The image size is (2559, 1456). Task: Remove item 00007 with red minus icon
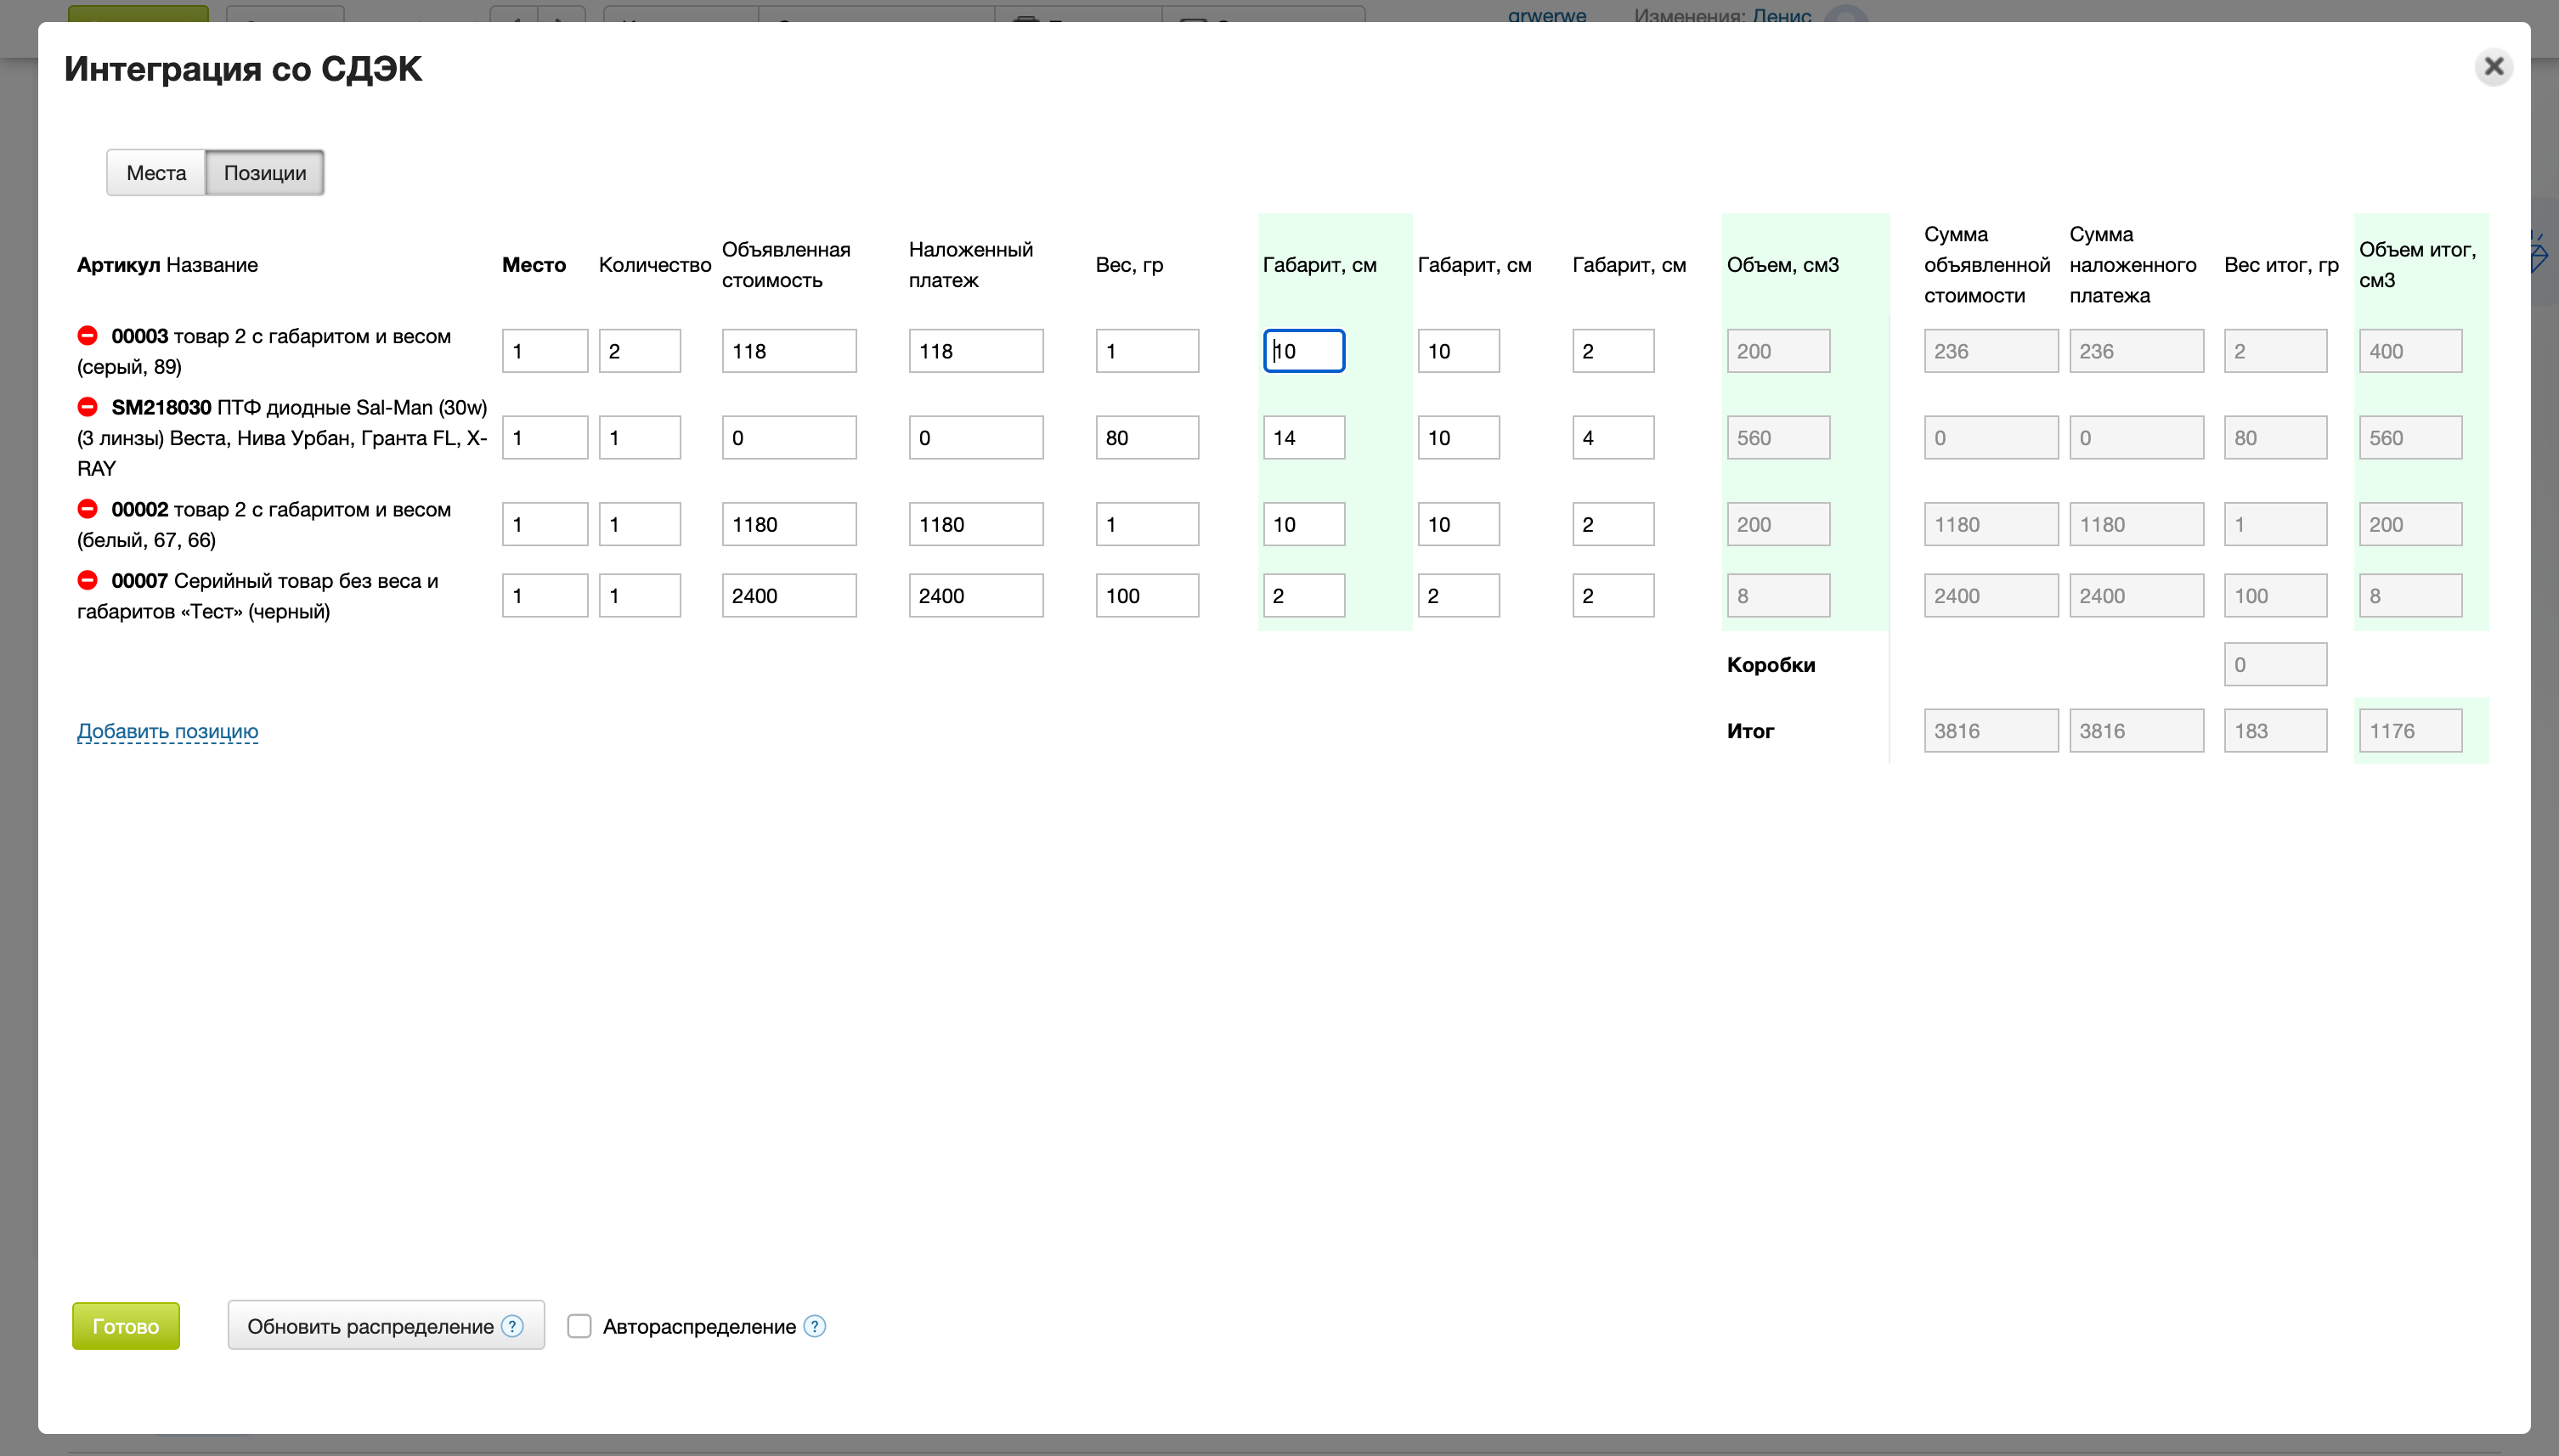point(88,579)
